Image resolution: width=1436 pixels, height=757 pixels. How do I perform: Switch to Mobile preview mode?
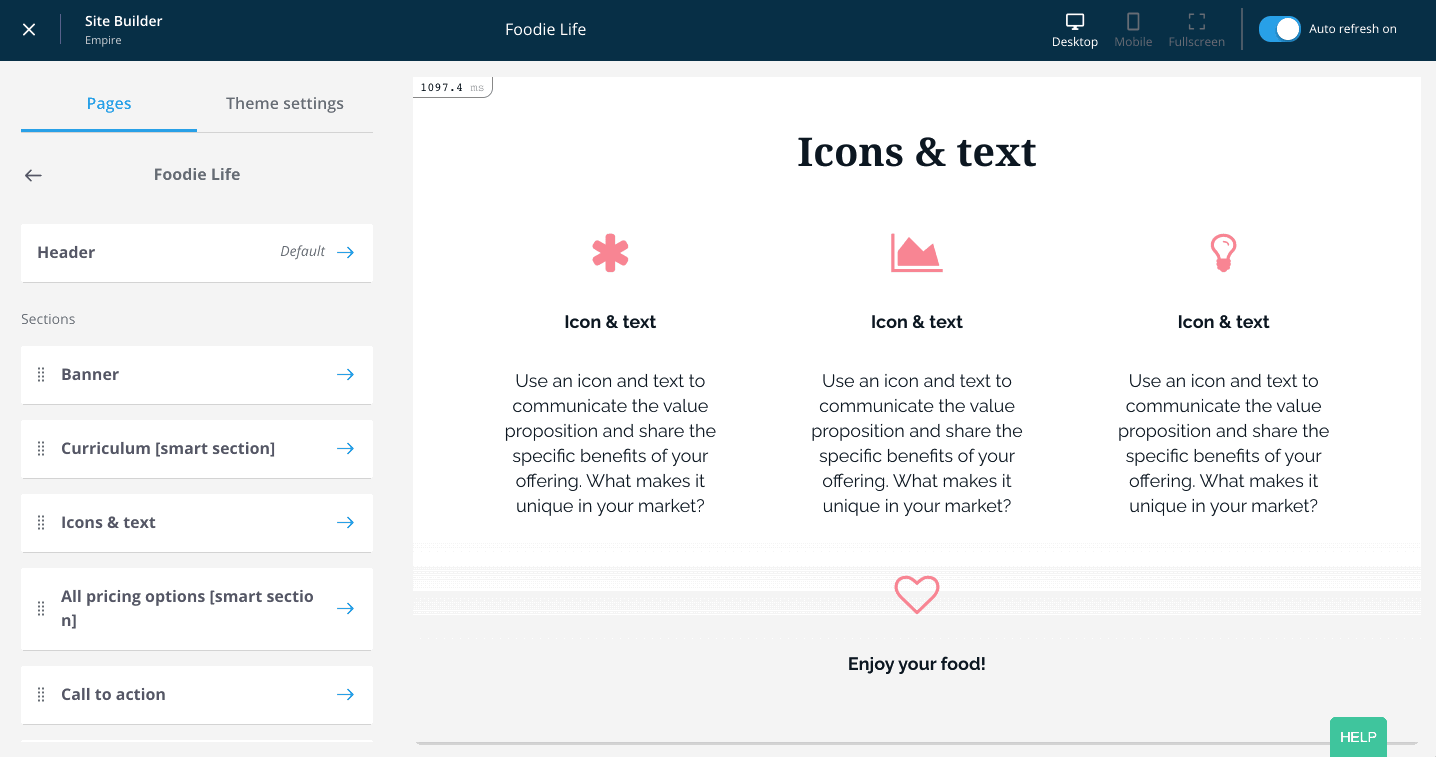[1132, 29]
